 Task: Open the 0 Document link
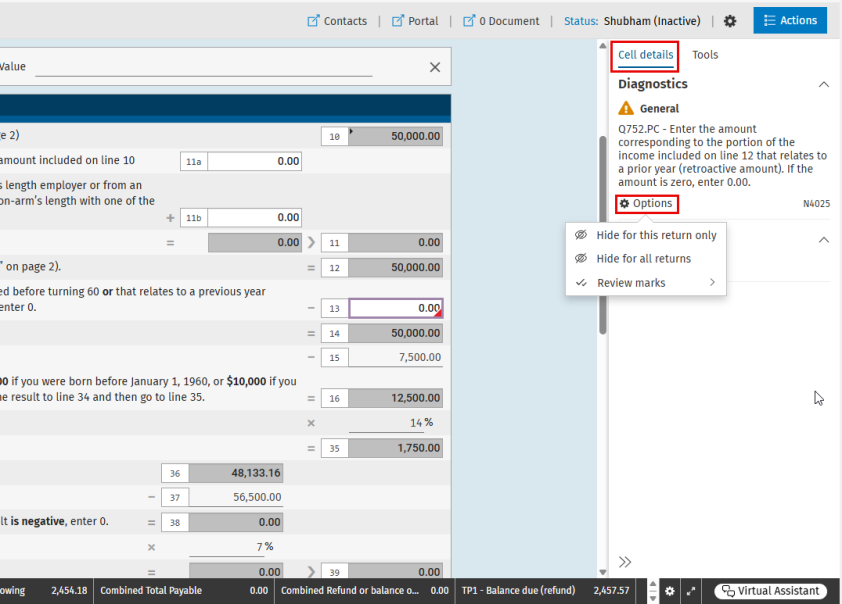point(469,21)
